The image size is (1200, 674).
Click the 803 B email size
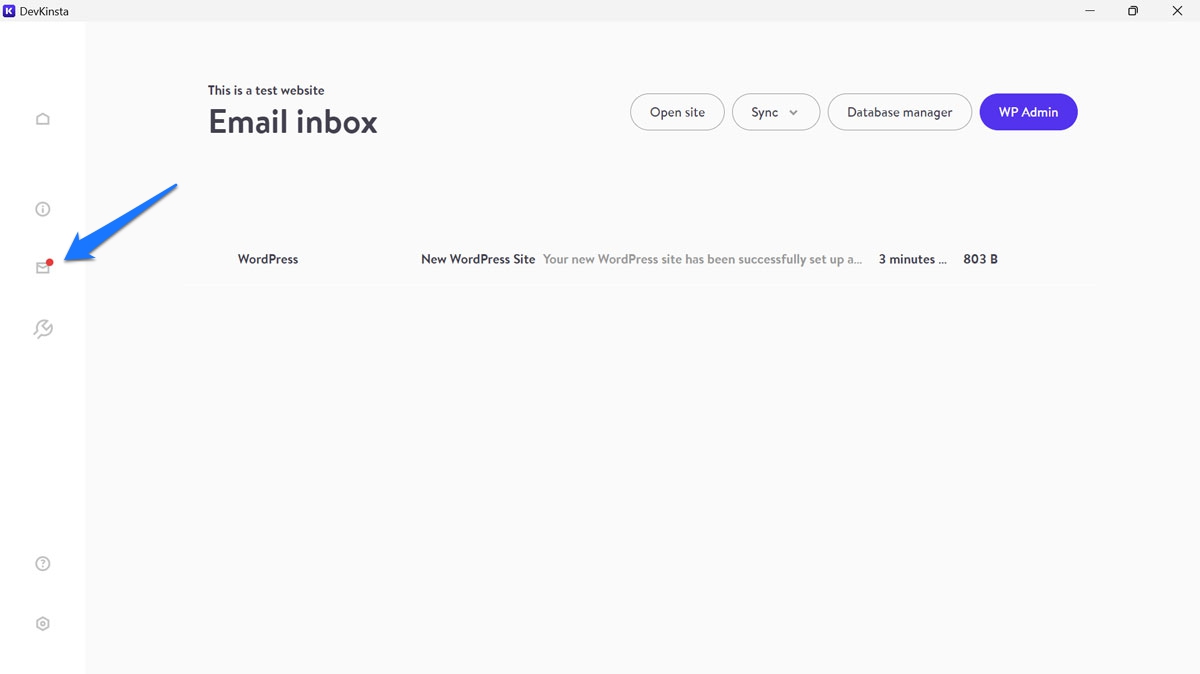click(980, 259)
